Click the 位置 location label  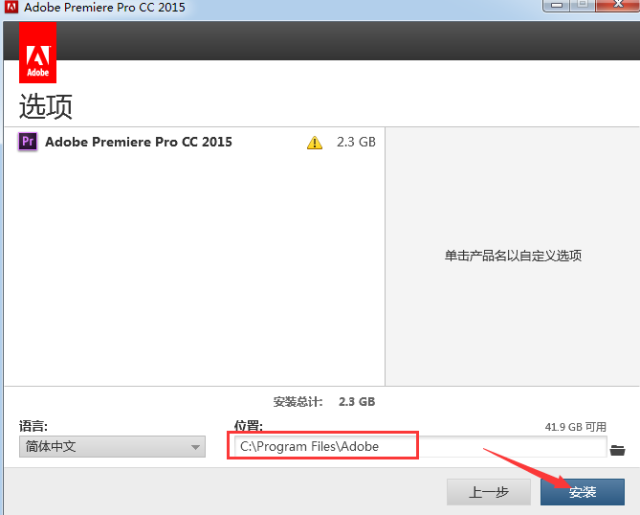248,426
